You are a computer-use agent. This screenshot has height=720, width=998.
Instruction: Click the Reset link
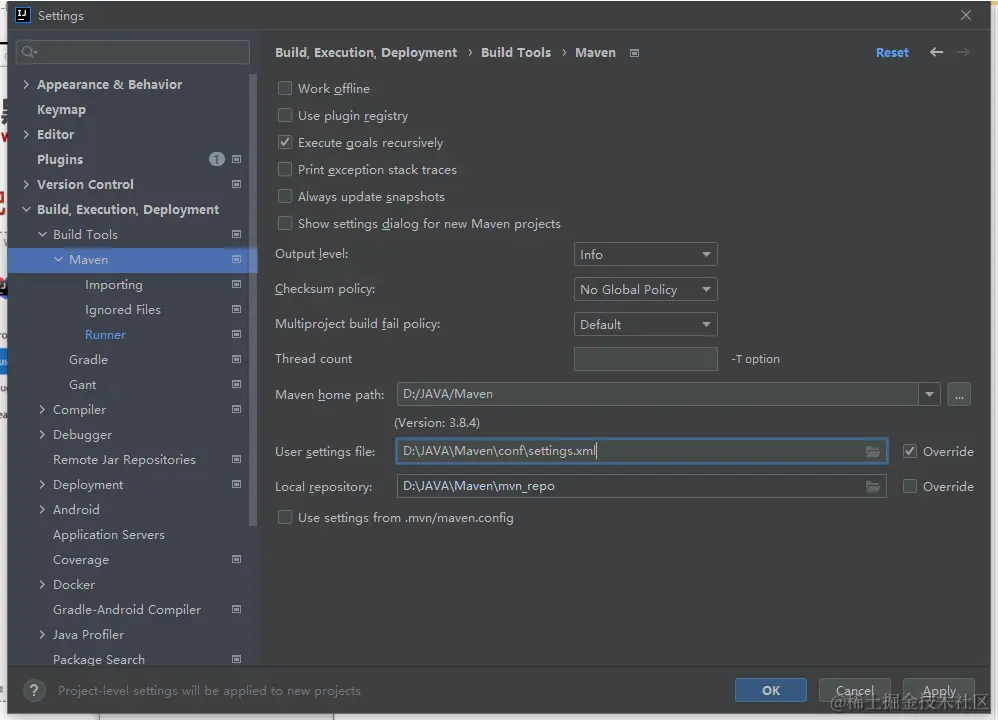pyautogui.click(x=892, y=53)
